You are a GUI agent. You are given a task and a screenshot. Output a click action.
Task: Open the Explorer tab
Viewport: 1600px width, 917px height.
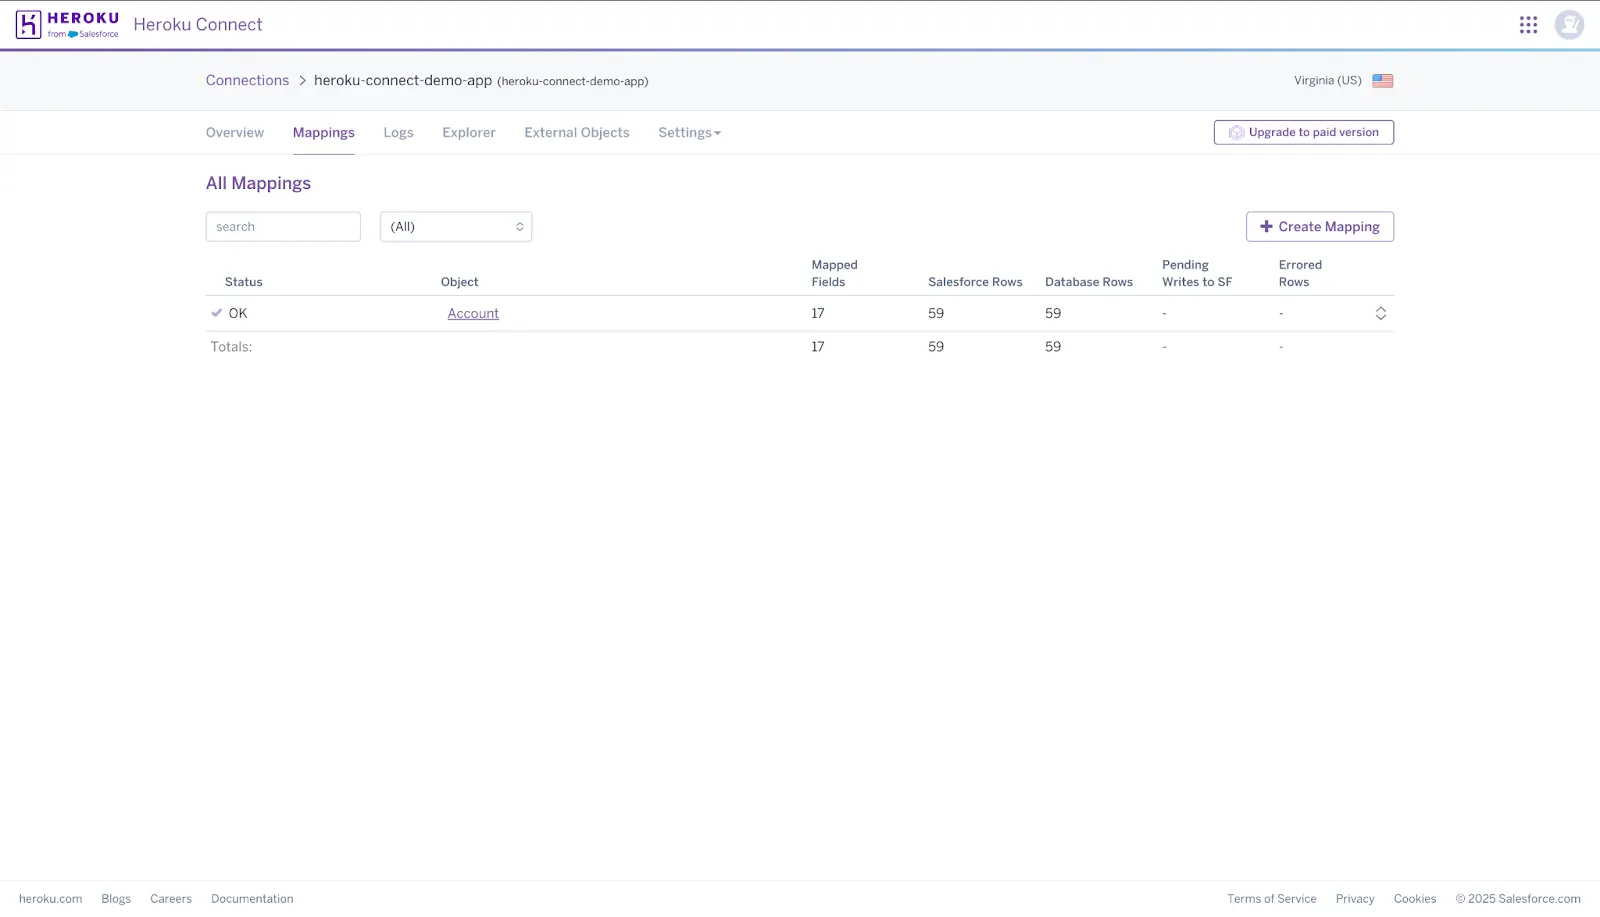[x=468, y=132]
